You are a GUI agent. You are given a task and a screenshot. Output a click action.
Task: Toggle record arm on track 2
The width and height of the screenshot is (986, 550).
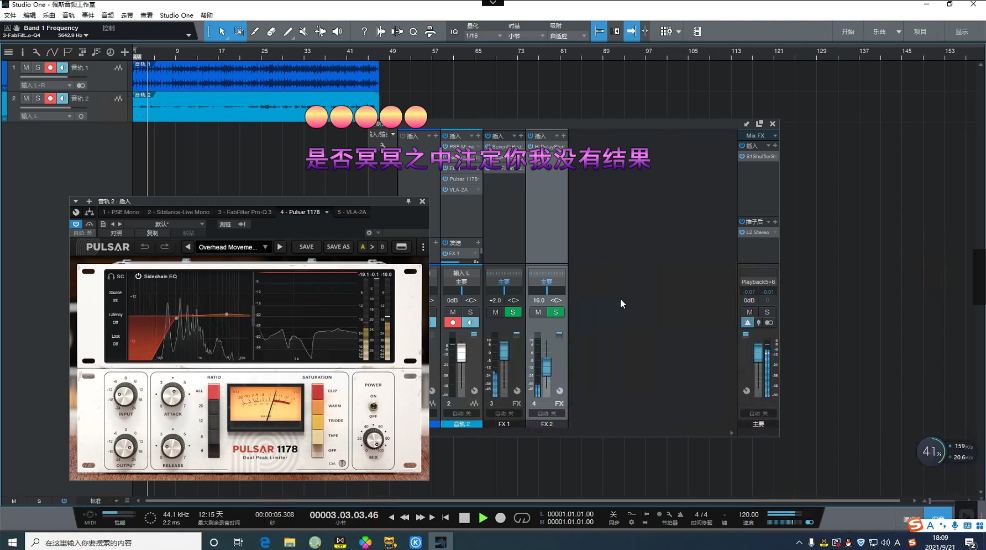click(49, 99)
